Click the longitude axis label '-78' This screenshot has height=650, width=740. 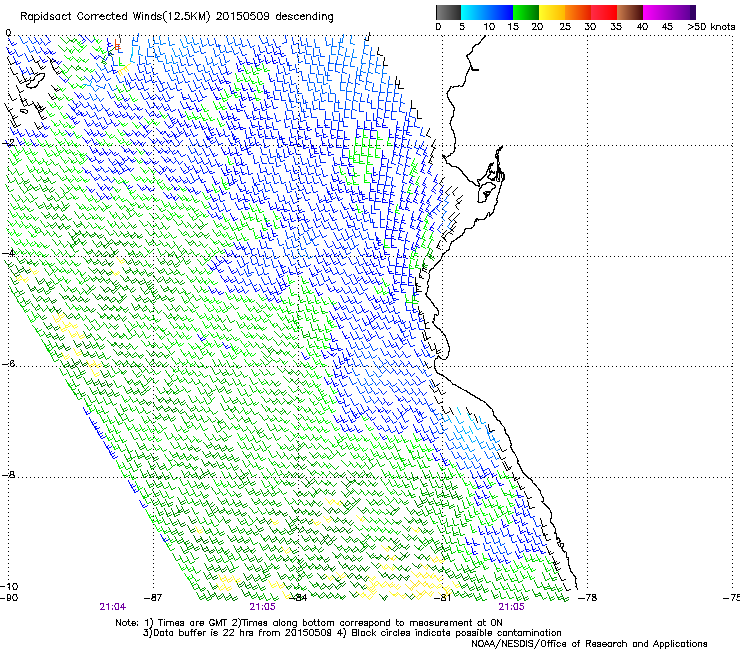click(588, 598)
